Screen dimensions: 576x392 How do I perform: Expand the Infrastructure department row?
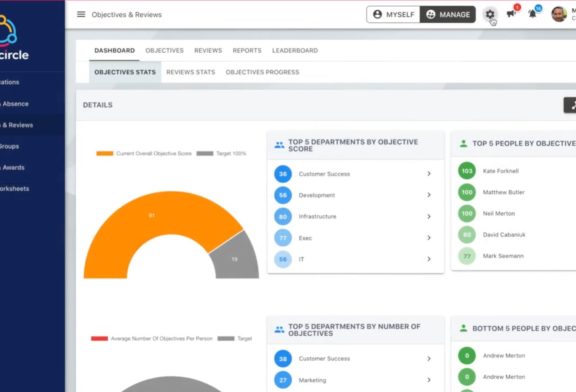tap(355, 216)
